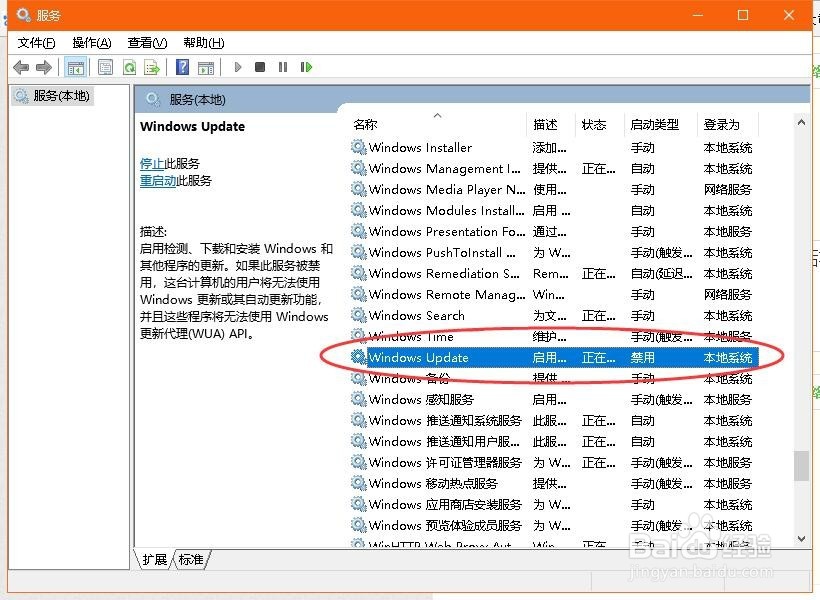Sort by the 名称 column header
This screenshot has width=820, height=600.
438,124
